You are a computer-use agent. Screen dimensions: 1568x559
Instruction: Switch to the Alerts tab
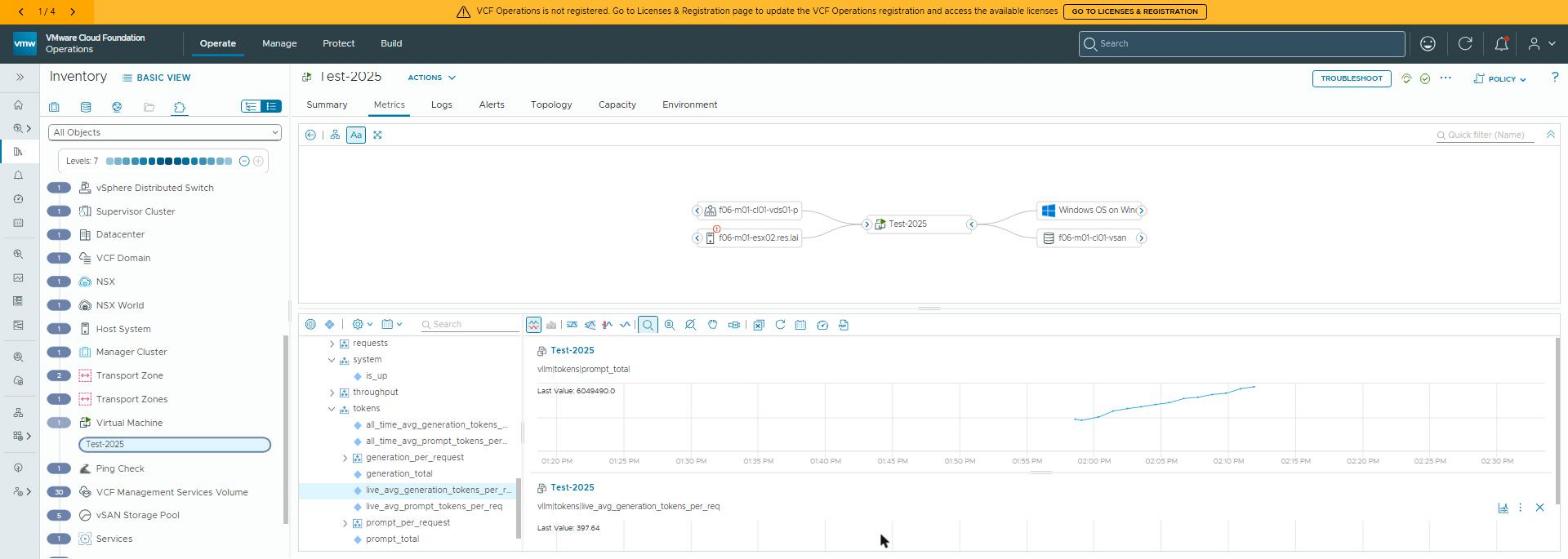(x=491, y=105)
